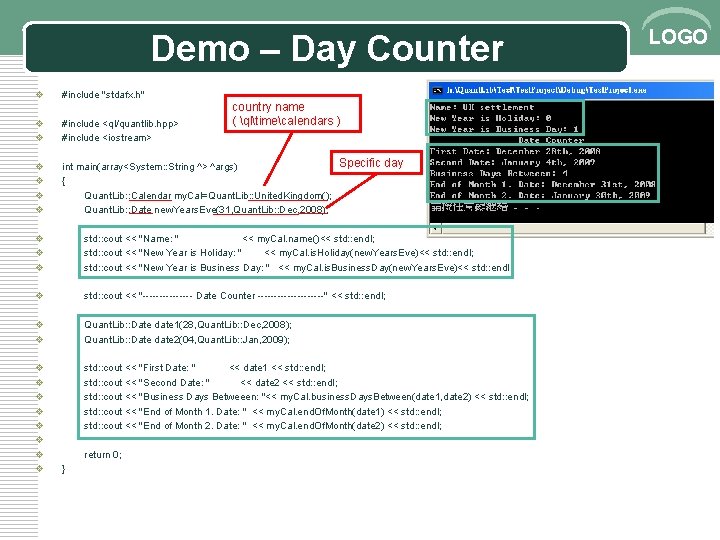Click console output 'New Year is Holiday: 0'
The image size is (720, 540).
(490, 118)
